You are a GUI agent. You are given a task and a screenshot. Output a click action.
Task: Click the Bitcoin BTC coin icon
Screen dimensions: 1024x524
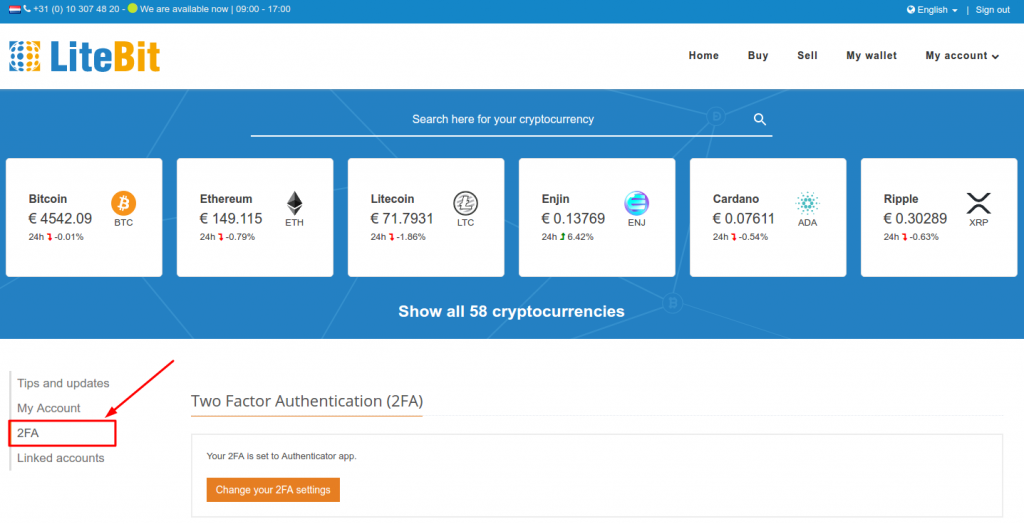tap(123, 203)
